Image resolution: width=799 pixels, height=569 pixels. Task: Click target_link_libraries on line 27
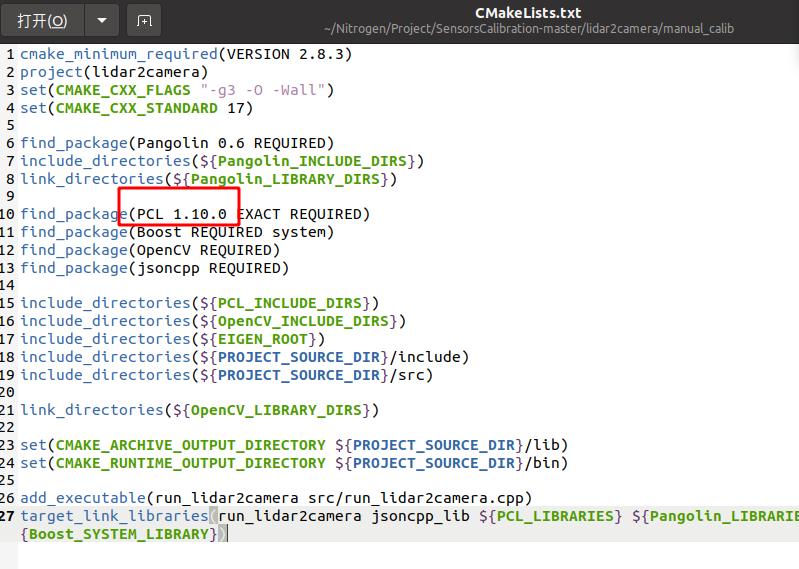(x=114, y=516)
